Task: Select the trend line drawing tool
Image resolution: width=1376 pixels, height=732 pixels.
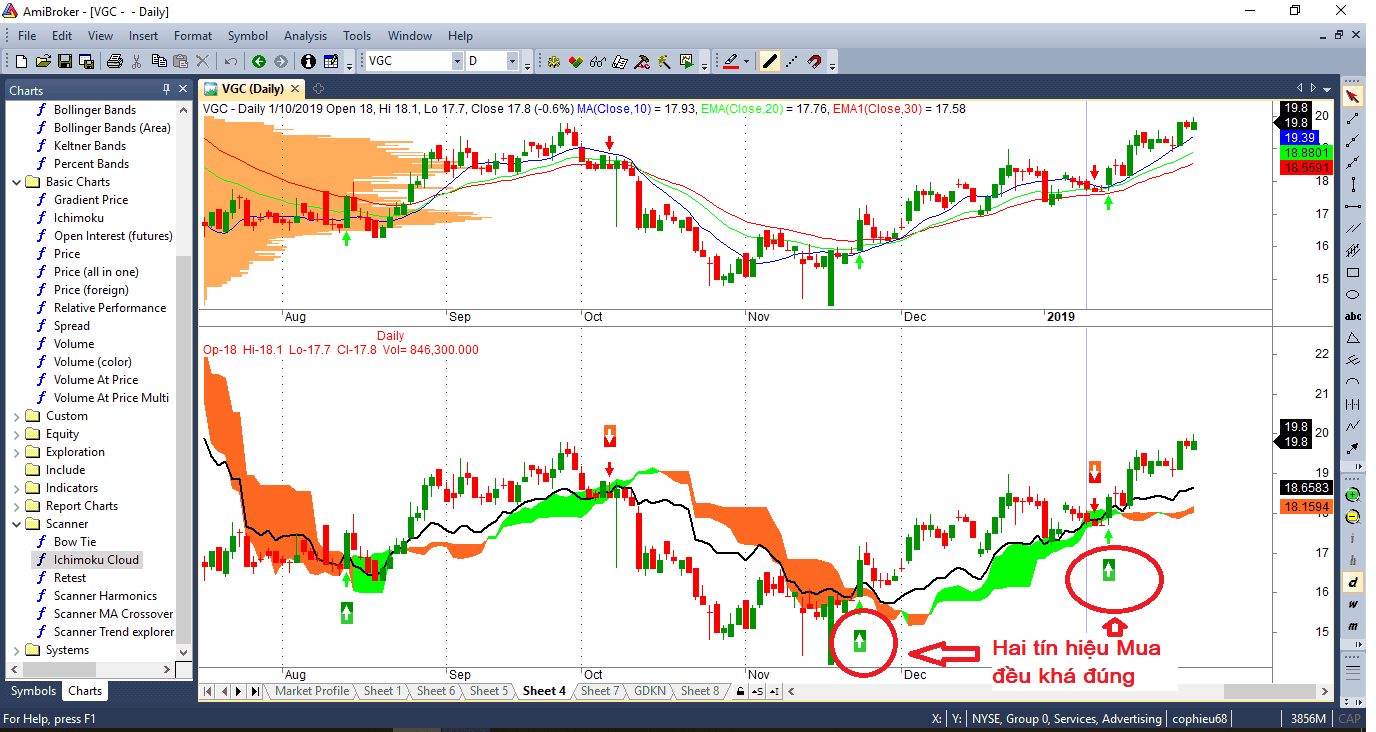Action: click(x=1353, y=118)
